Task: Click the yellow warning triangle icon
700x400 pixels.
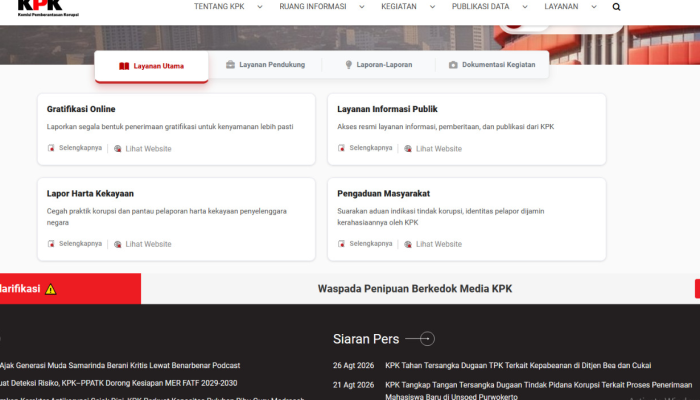Action: [x=50, y=289]
